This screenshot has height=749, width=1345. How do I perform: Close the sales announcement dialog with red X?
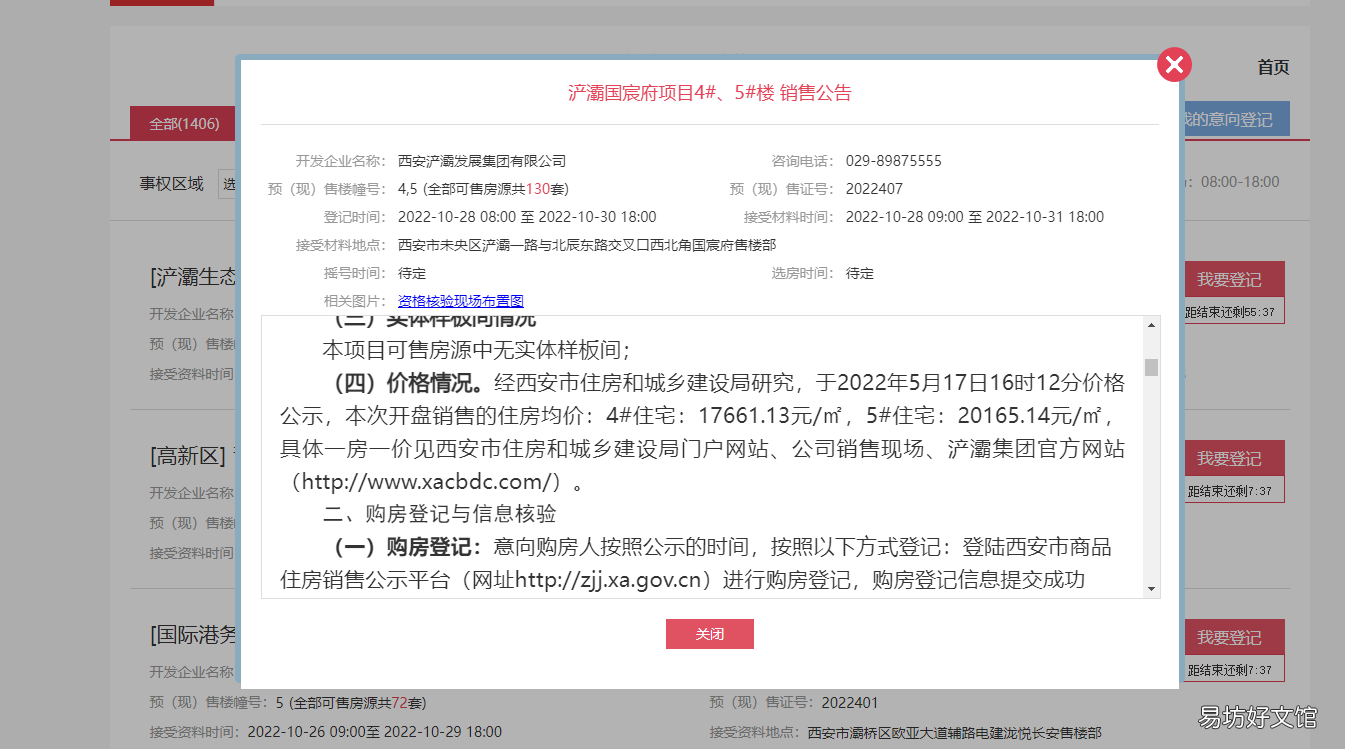(1174, 65)
